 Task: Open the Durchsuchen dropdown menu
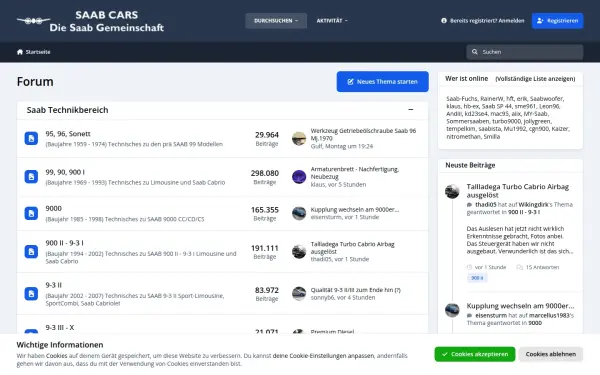point(276,21)
